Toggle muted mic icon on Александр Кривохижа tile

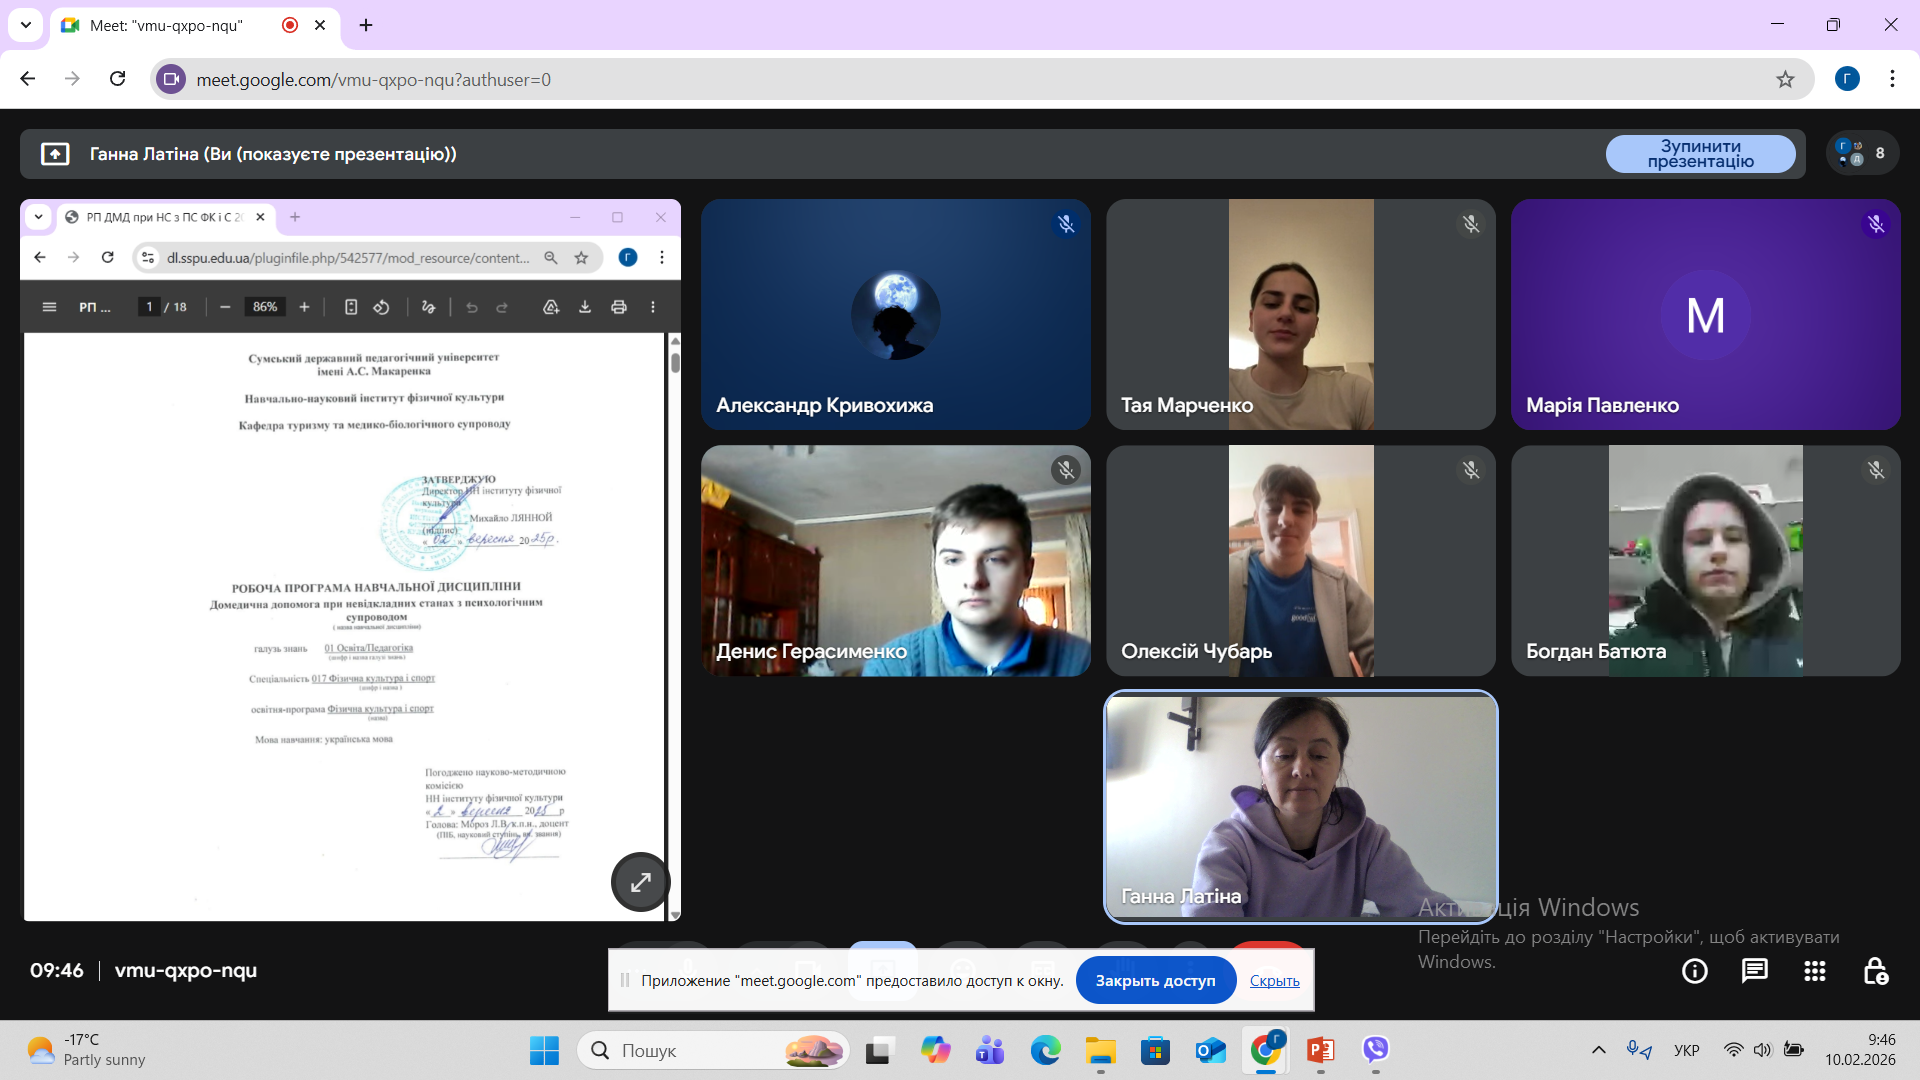(1066, 224)
